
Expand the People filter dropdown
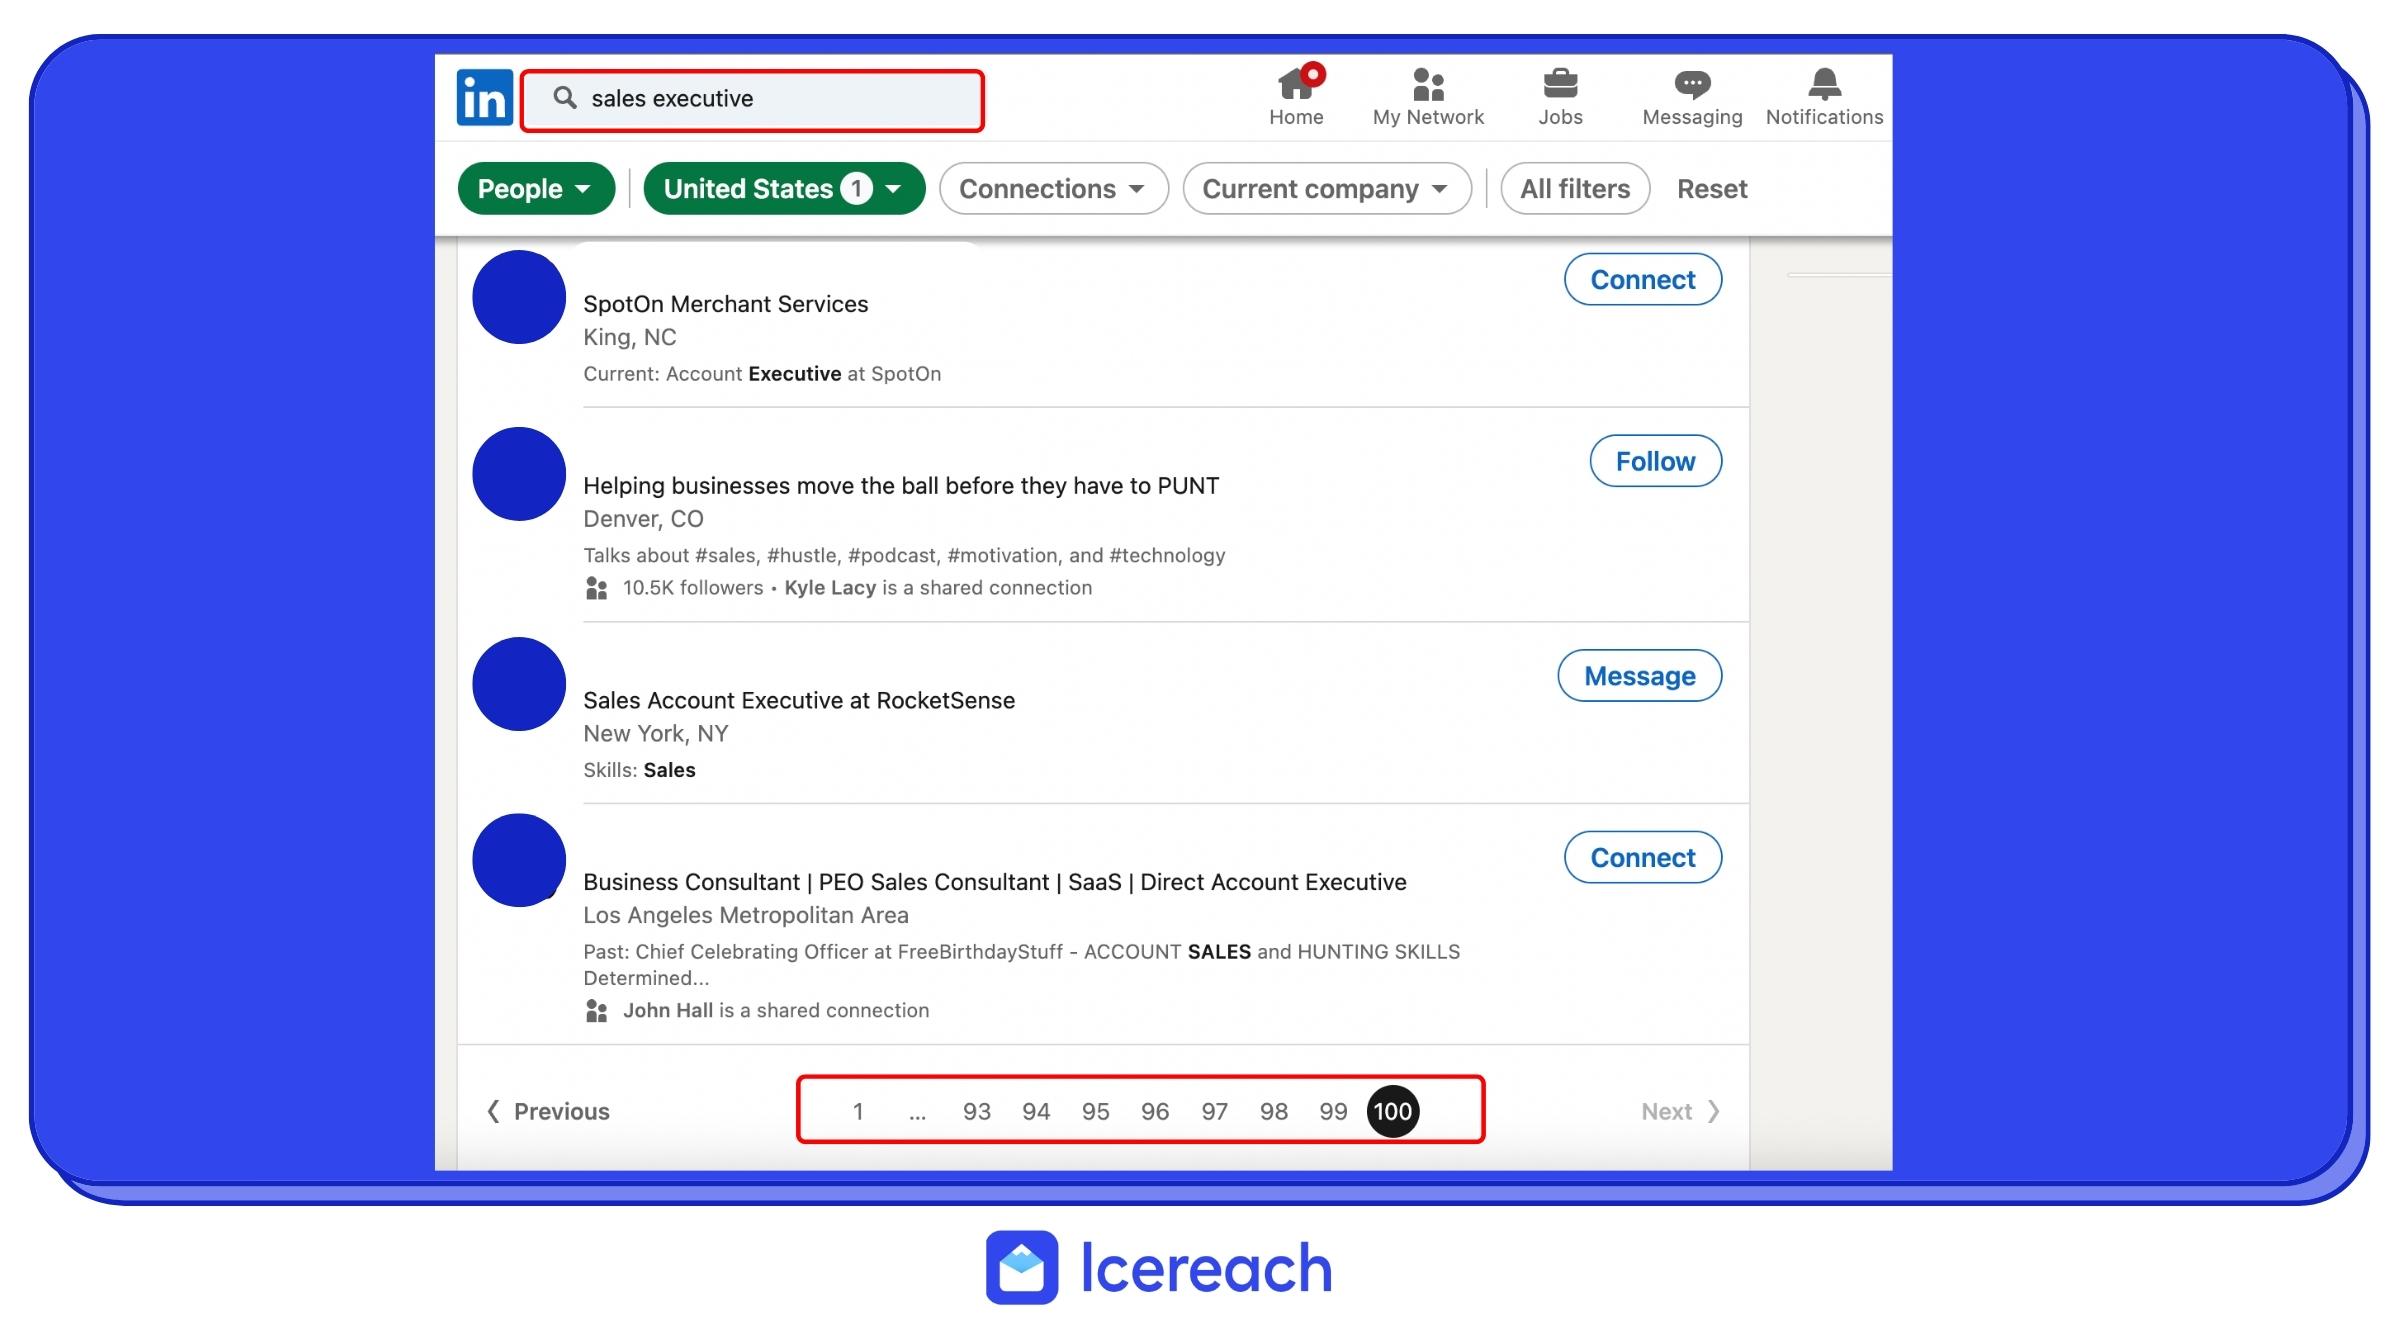[x=535, y=189]
